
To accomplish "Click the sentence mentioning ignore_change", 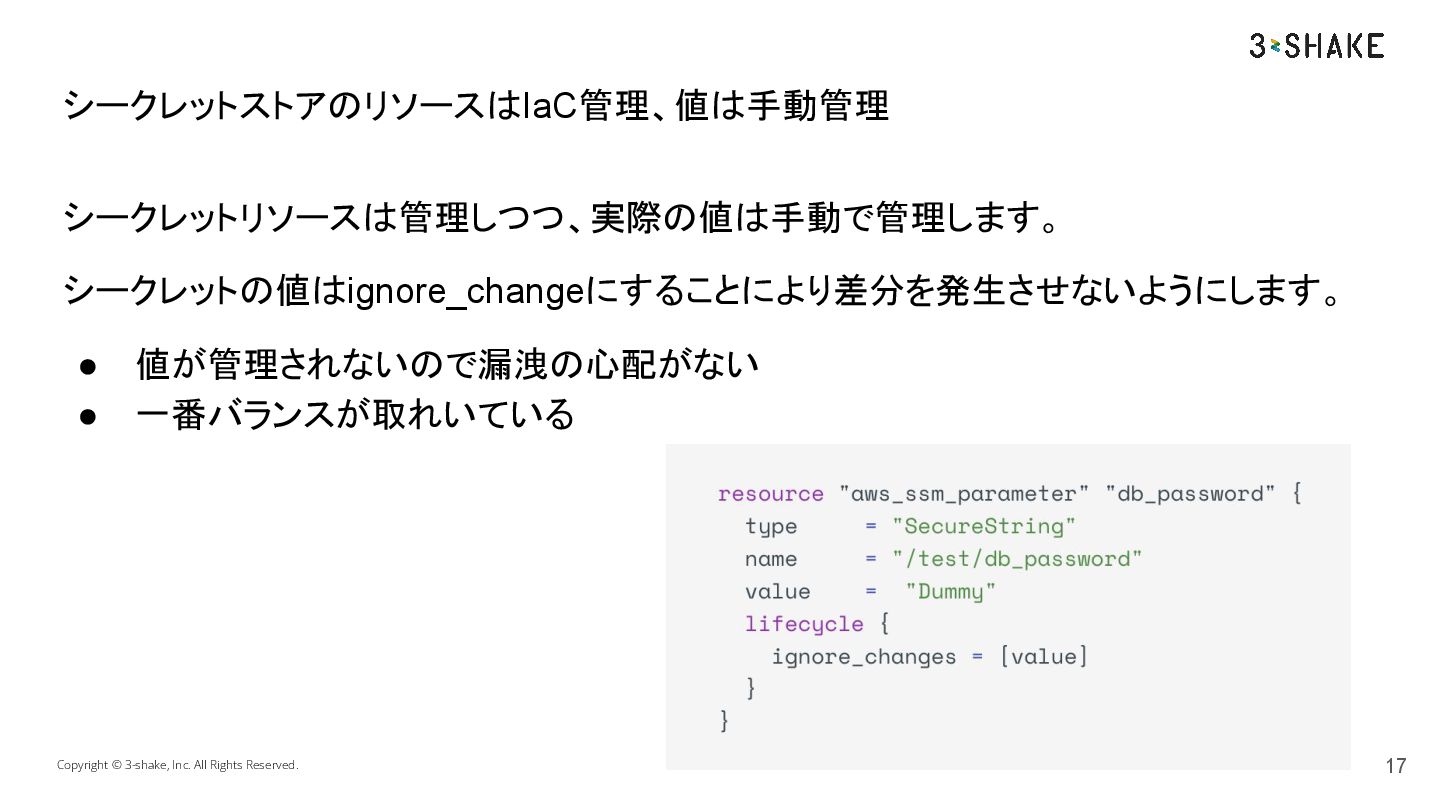I will coord(702,291).
